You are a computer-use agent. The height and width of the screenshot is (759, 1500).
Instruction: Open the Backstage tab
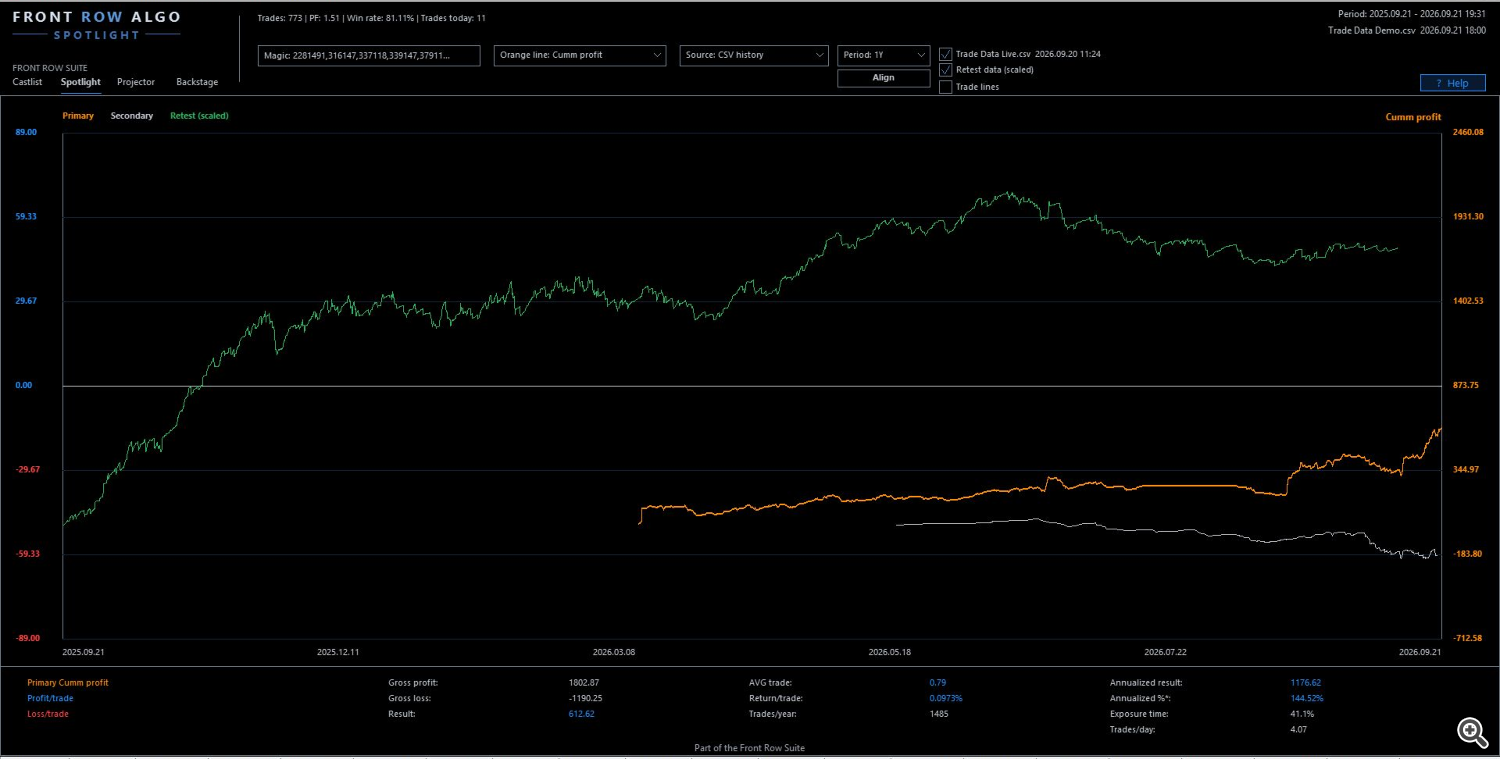coord(197,82)
